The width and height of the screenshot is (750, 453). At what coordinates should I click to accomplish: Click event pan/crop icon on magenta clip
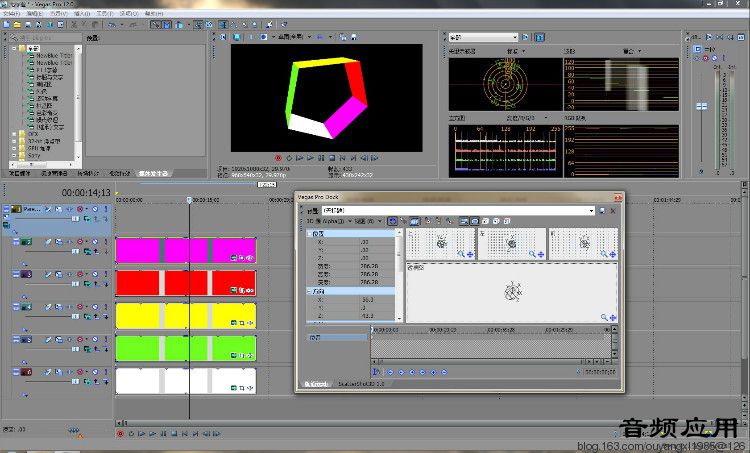point(242,258)
